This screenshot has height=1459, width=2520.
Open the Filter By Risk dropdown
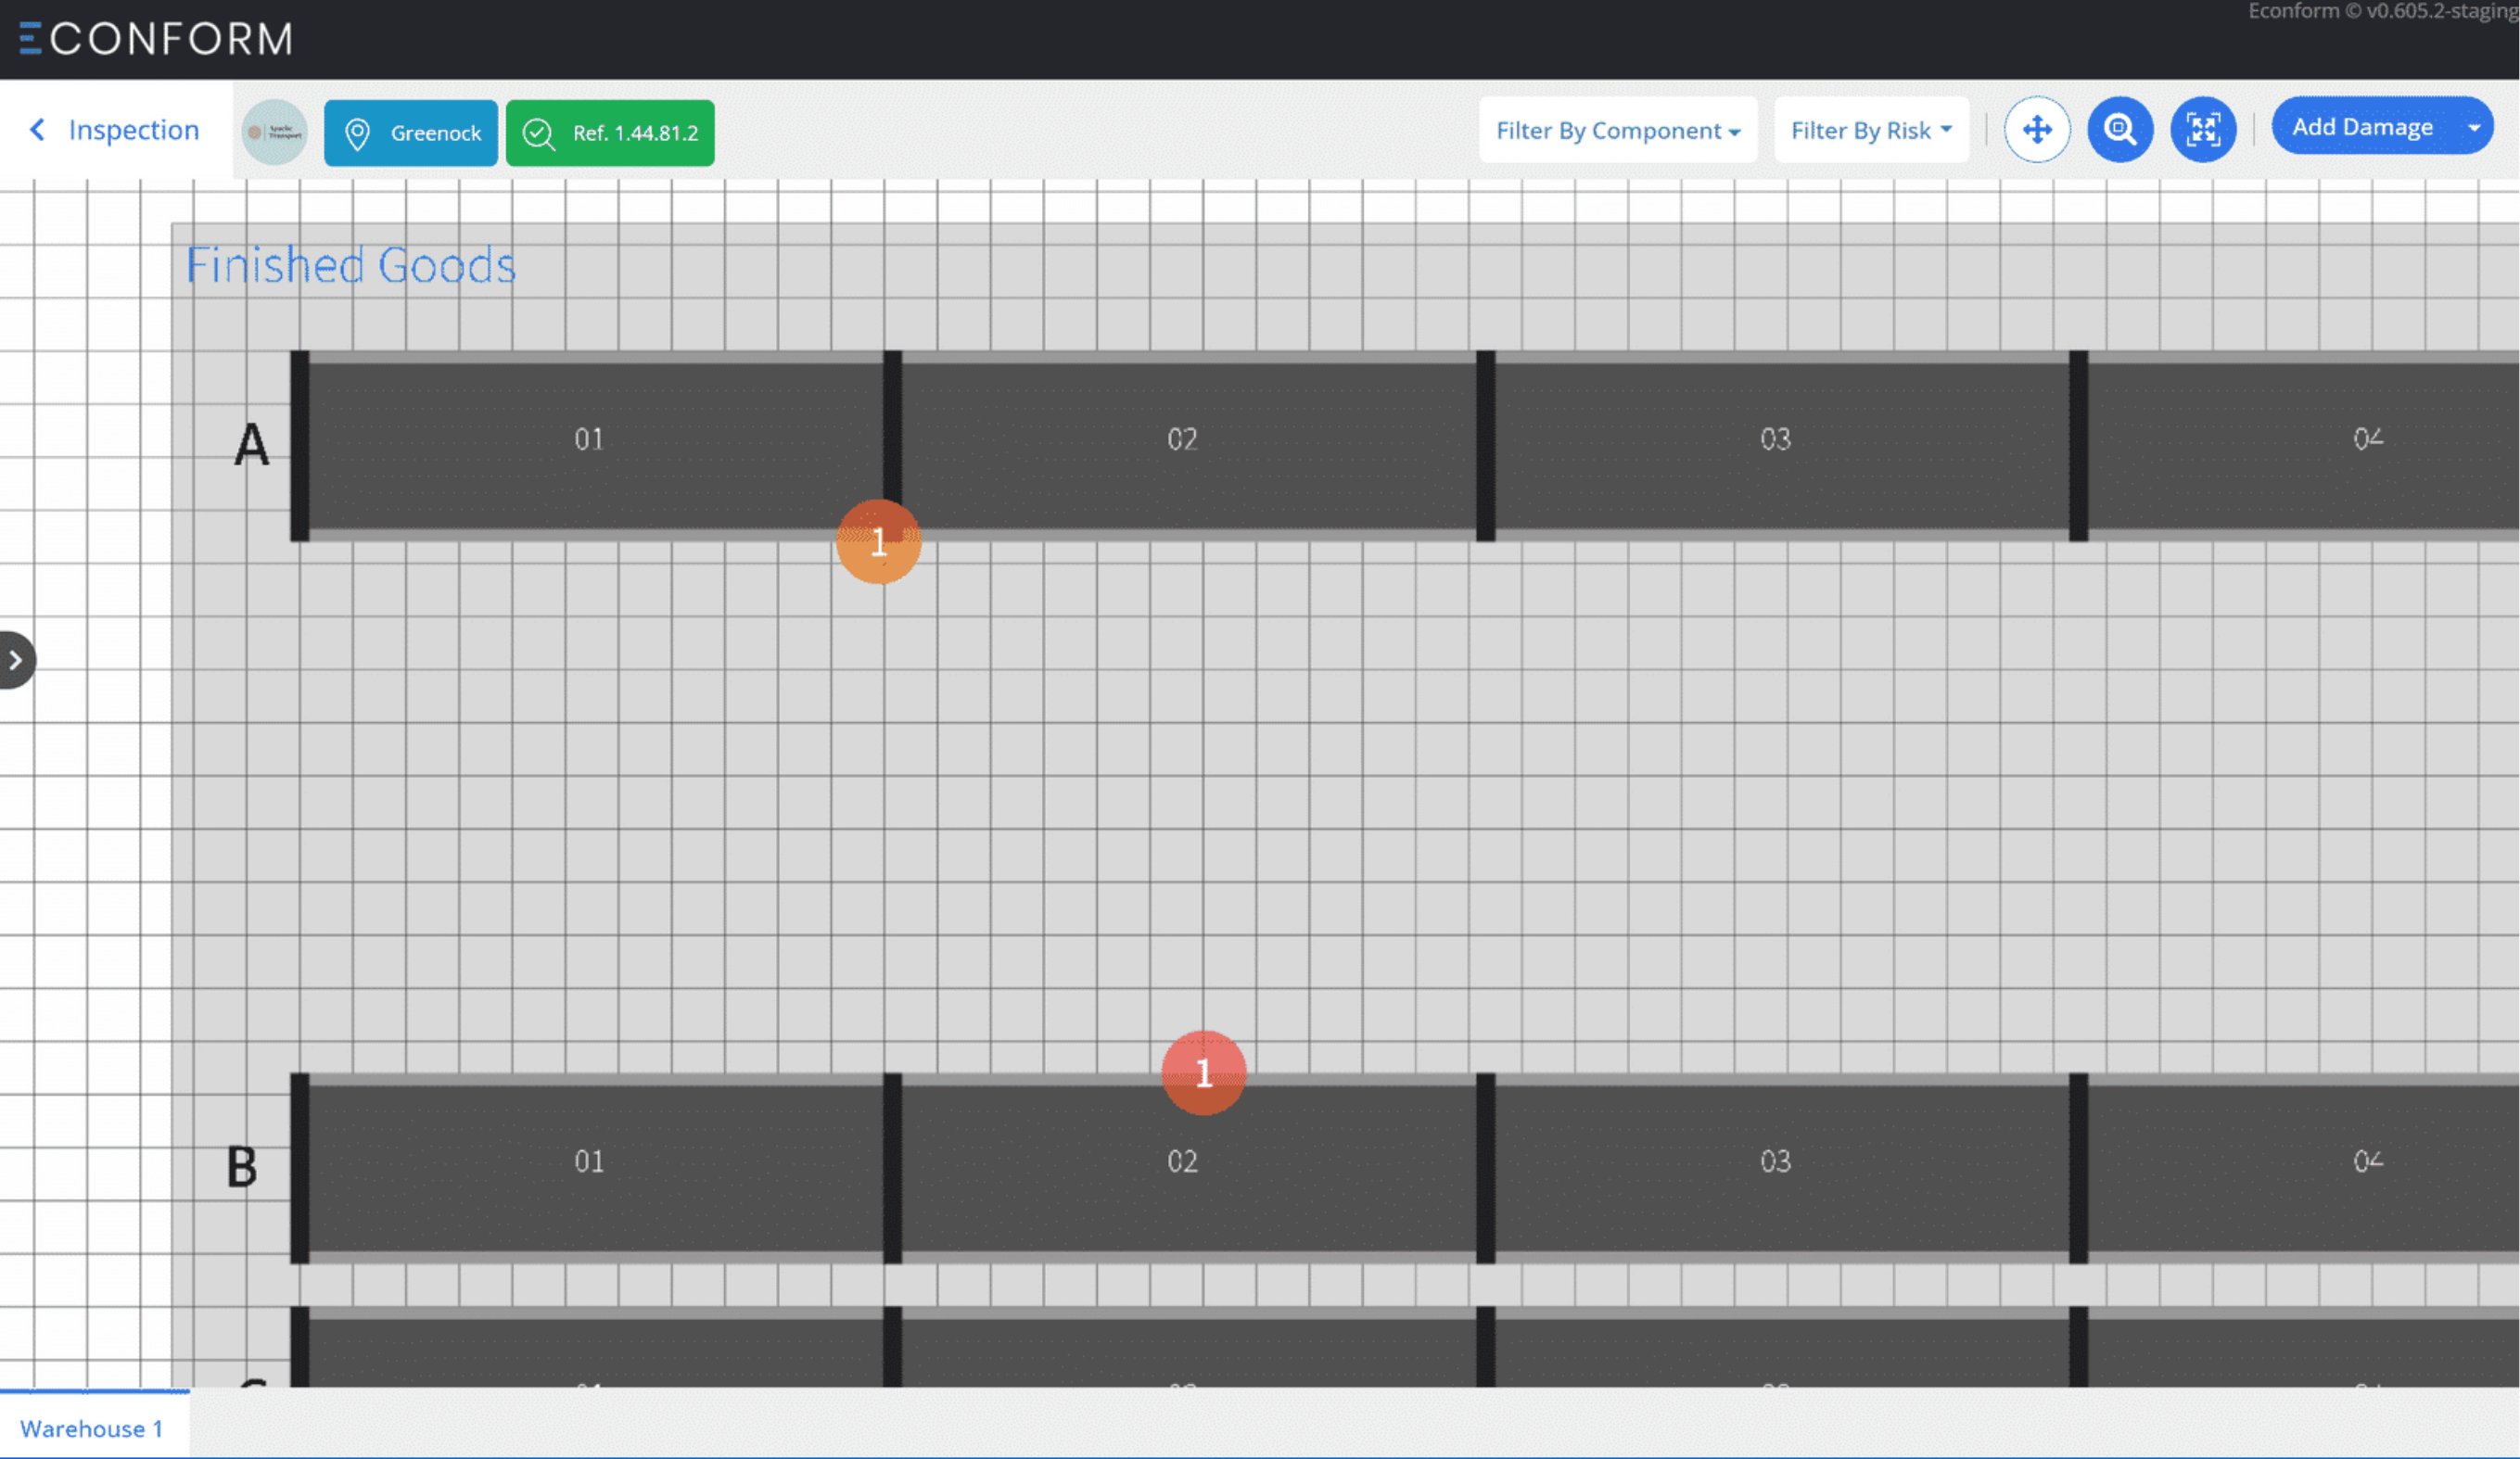point(1870,131)
